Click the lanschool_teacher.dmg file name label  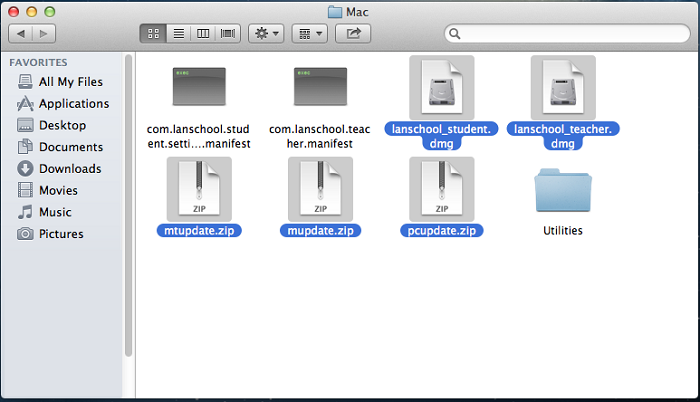(x=563, y=136)
